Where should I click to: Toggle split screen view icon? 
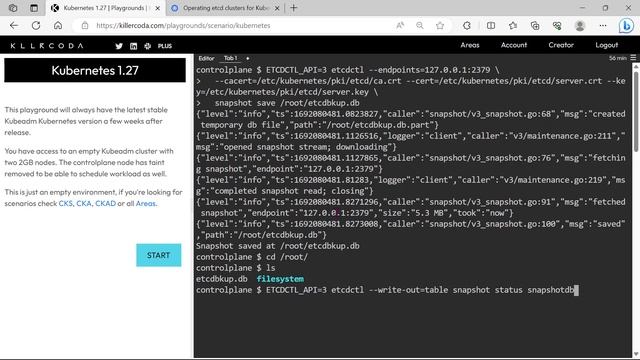(x=491, y=25)
